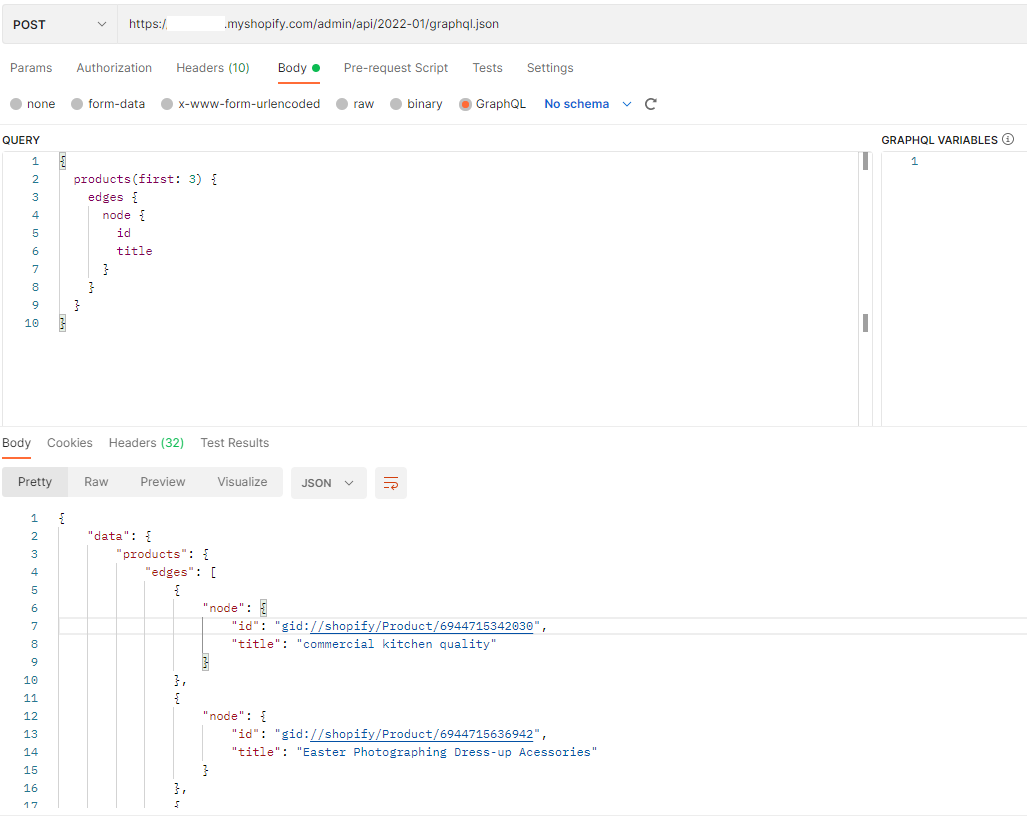Open the response Headers (32) tab

pyautogui.click(x=146, y=443)
